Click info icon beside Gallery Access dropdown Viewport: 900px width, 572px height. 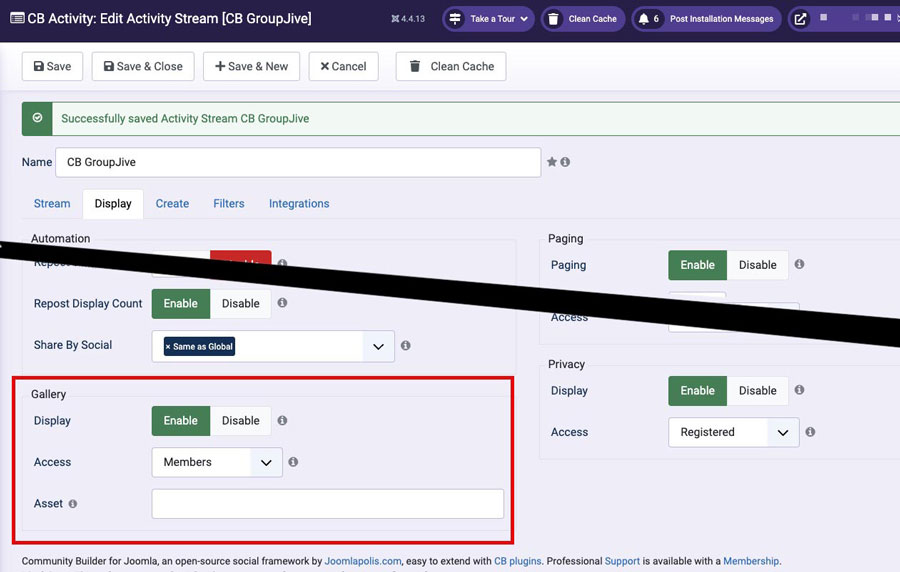tap(293, 462)
